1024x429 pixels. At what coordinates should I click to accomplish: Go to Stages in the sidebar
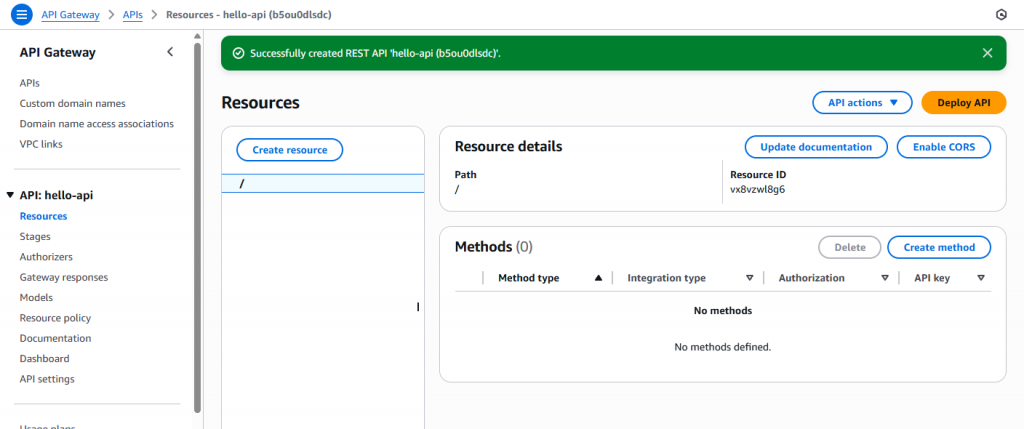pyautogui.click(x=35, y=236)
